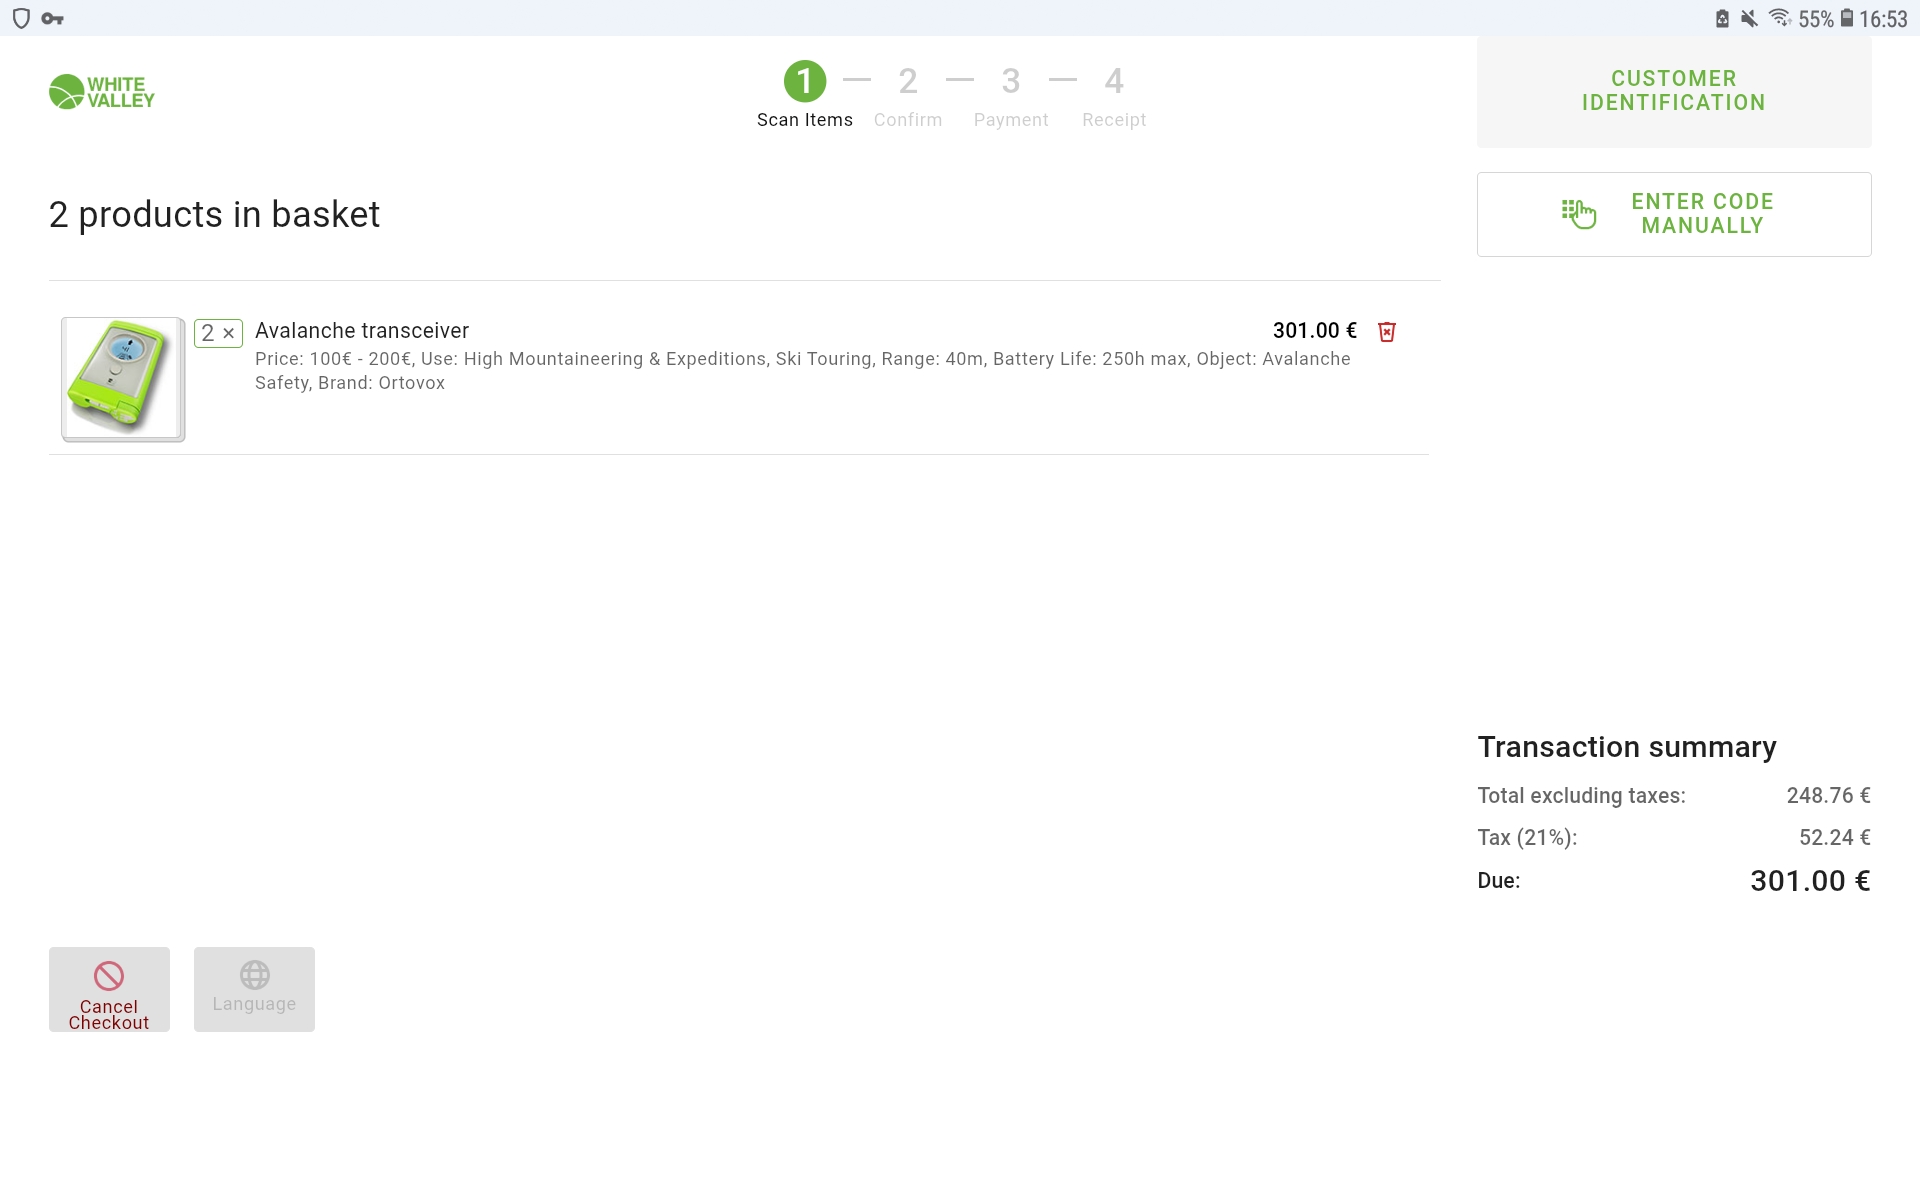
Task: Delete Avalanche transceiver with red trash icon
Action: tap(1386, 332)
